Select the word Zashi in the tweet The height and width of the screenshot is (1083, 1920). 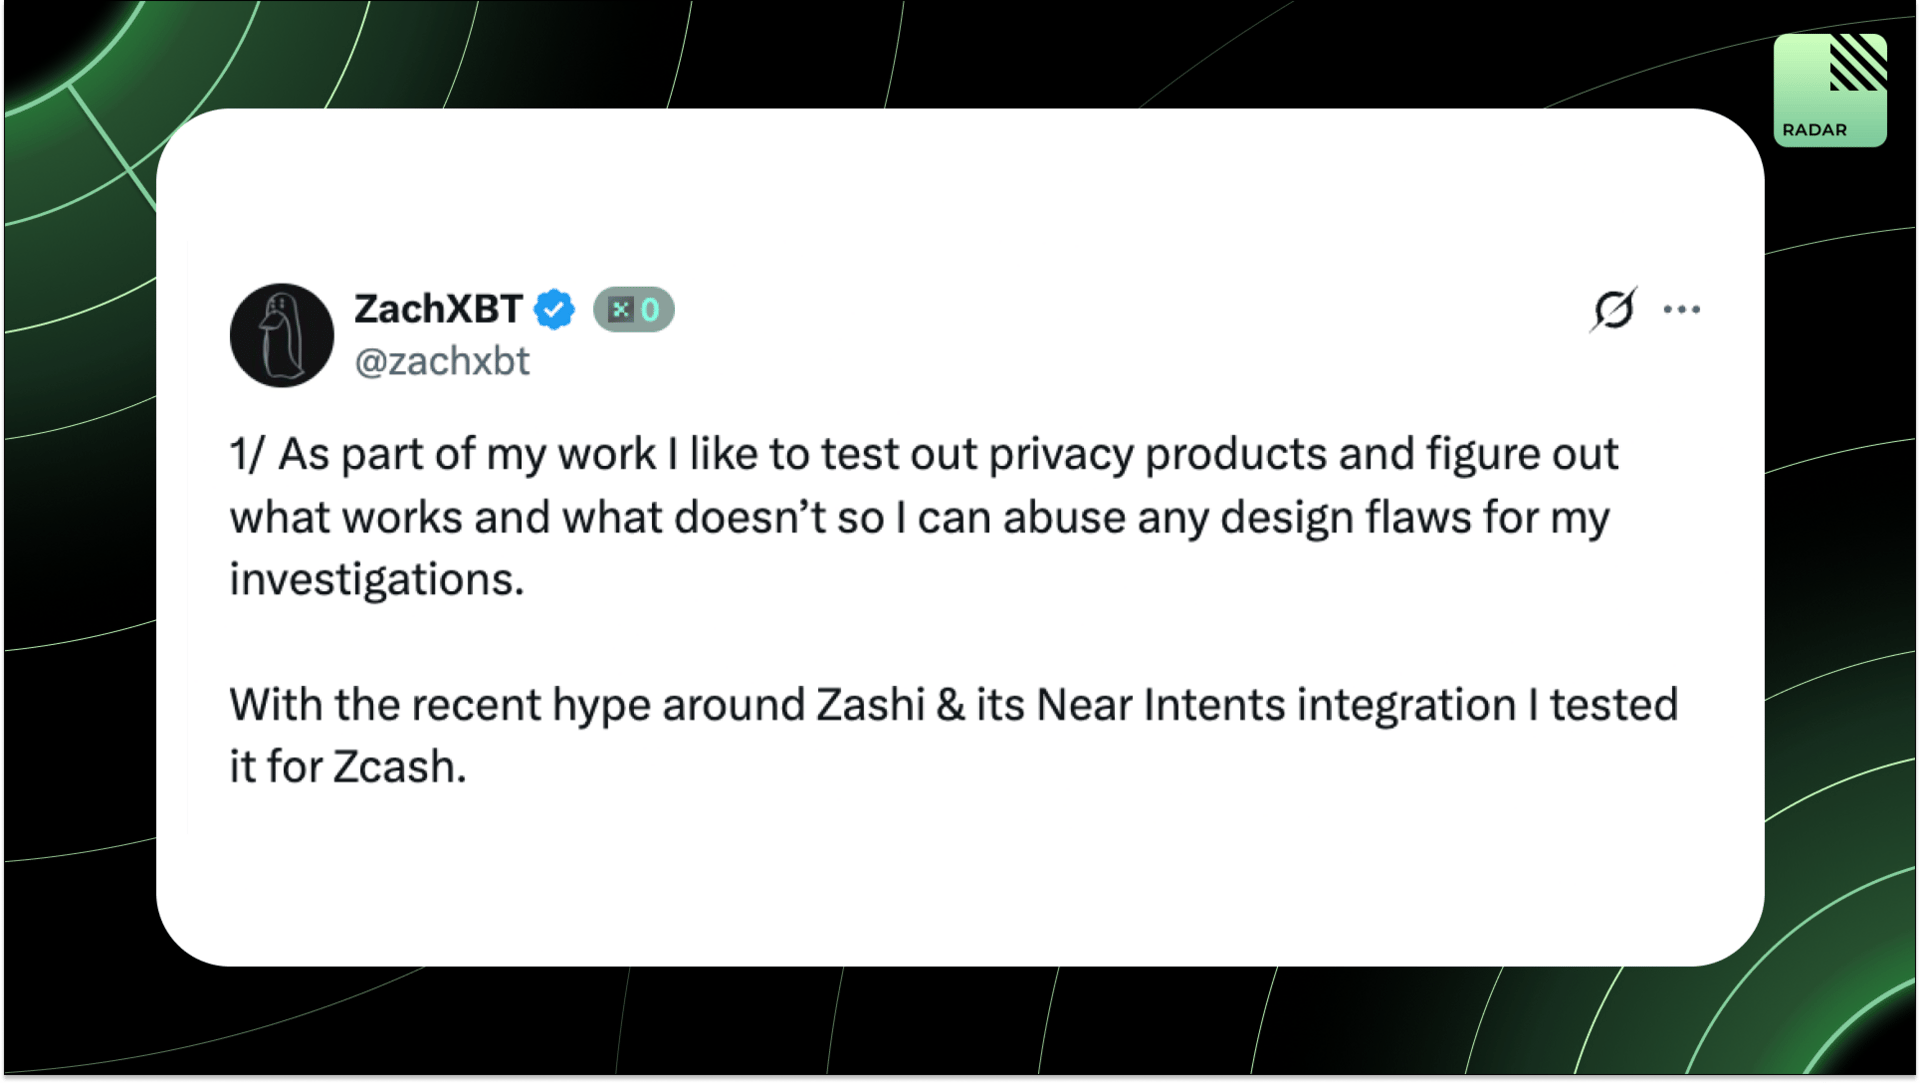click(x=870, y=704)
